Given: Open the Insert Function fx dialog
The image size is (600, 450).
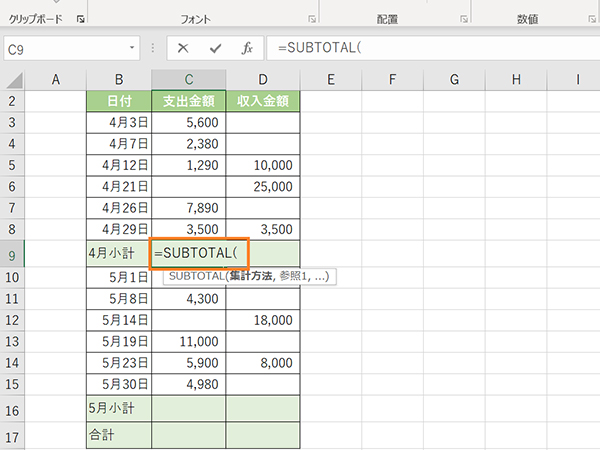Looking at the screenshot, I should tap(246, 48).
